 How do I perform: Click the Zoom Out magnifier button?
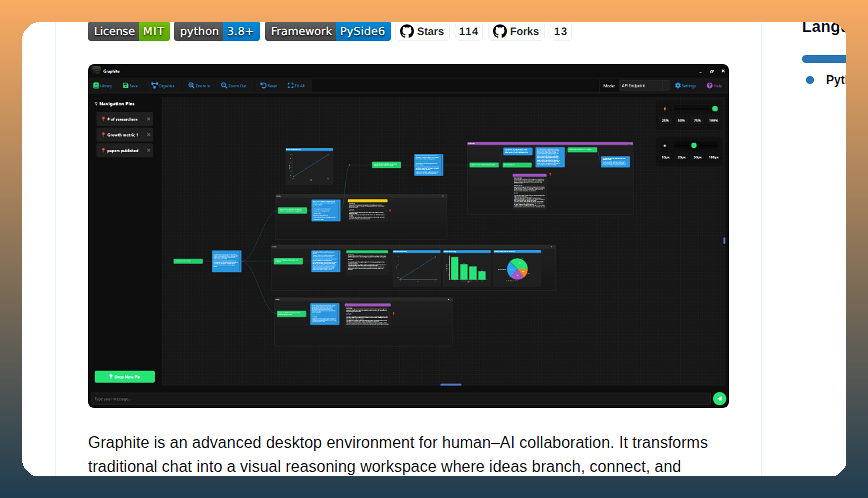(x=234, y=86)
